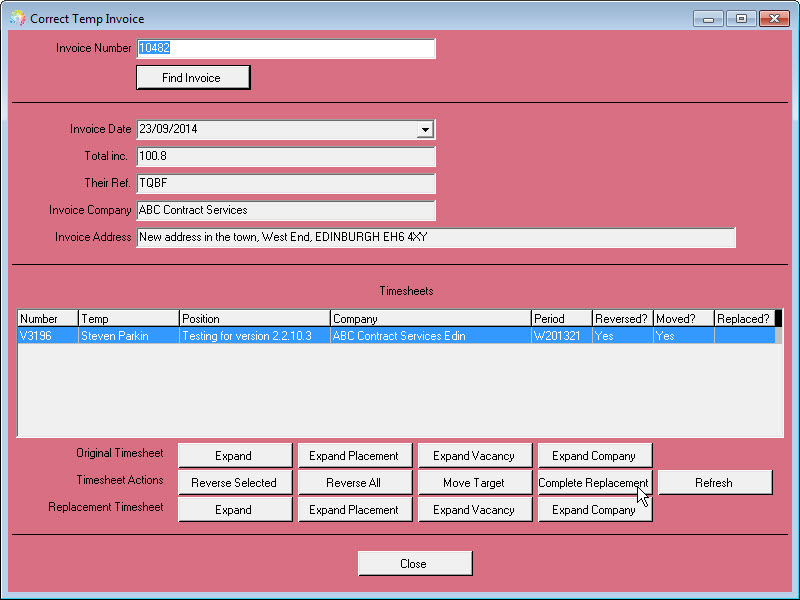The image size is (800, 600).
Task: Click Expand Vacancy for Replacement Timesheet
Action: (474, 510)
